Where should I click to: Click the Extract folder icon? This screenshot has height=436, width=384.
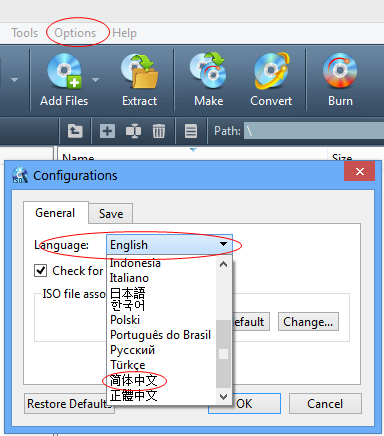pos(139,71)
